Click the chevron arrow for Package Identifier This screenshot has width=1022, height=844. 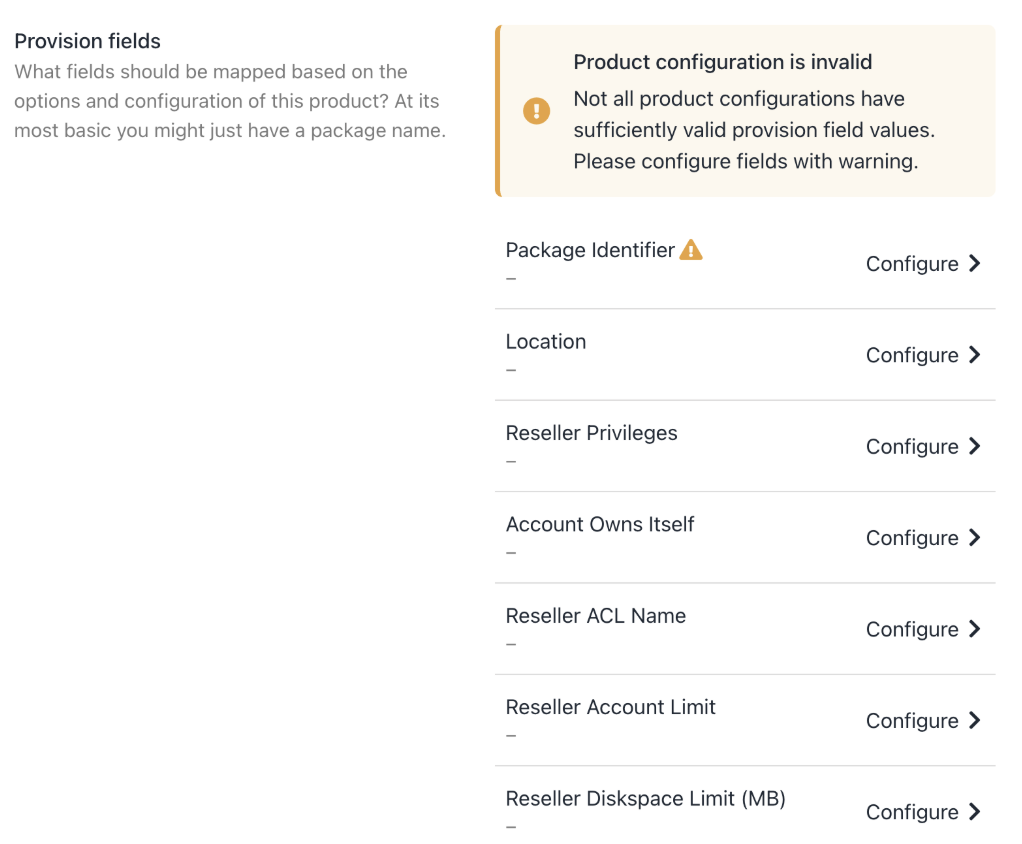coord(975,264)
